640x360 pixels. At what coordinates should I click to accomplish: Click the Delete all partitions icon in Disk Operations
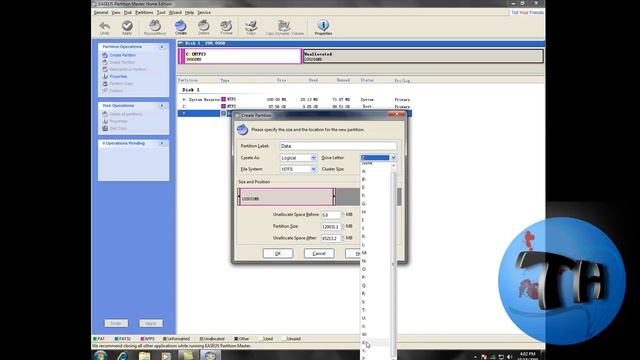click(x=105, y=114)
